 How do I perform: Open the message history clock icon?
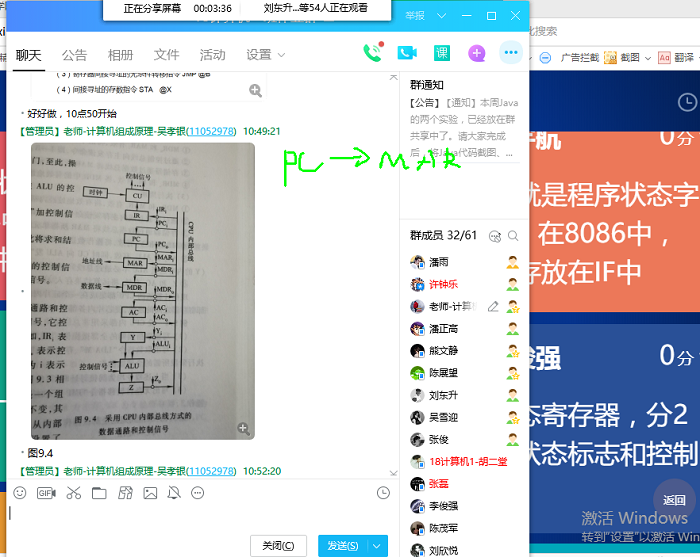(383, 493)
